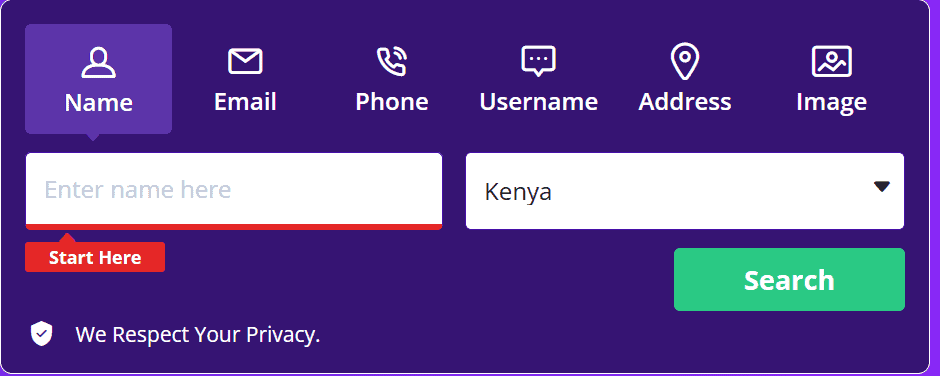Click the speech bubble icon above Username
Screen dimensions: 940x376
coord(538,61)
